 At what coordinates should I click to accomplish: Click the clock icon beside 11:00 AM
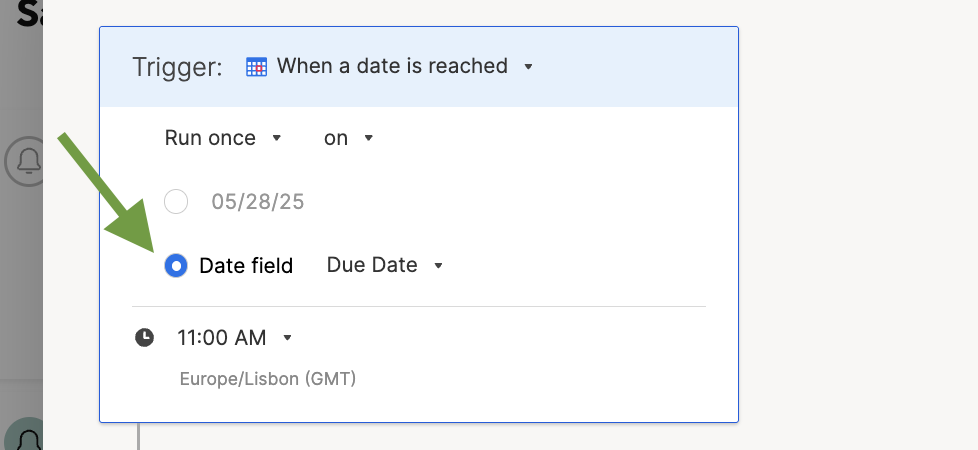(x=145, y=338)
